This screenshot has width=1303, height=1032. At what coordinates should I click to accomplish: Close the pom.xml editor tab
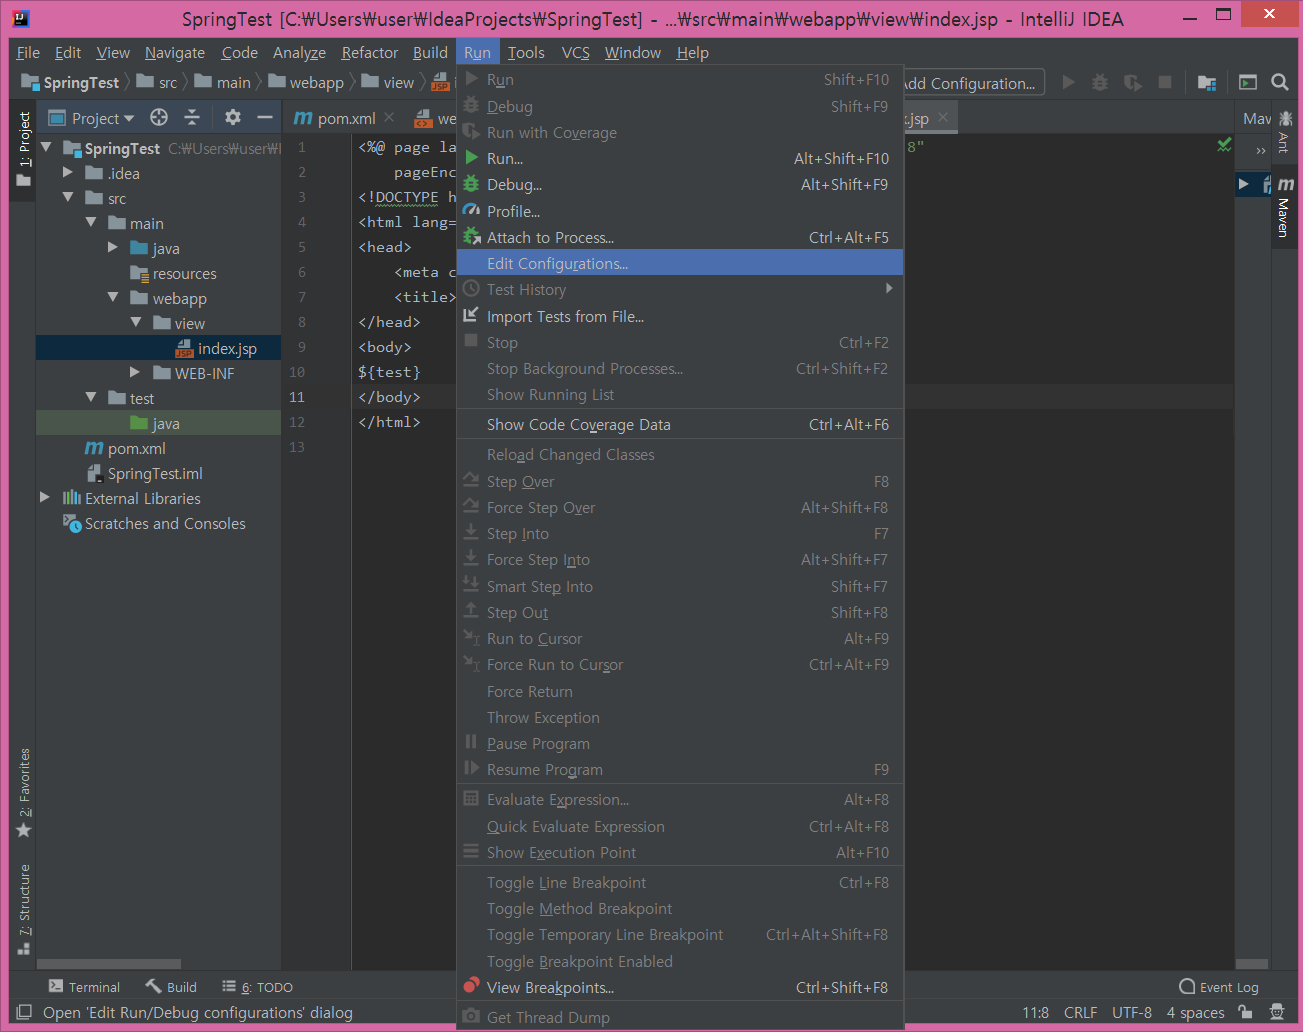tap(390, 118)
